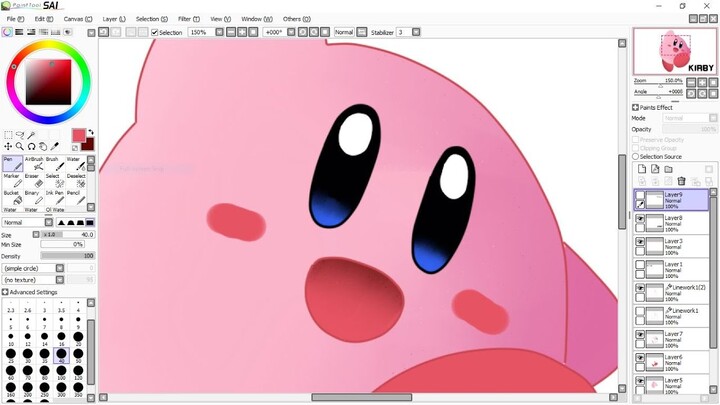
Task: Toggle Selection checkbox in toolbar
Action: point(155,32)
